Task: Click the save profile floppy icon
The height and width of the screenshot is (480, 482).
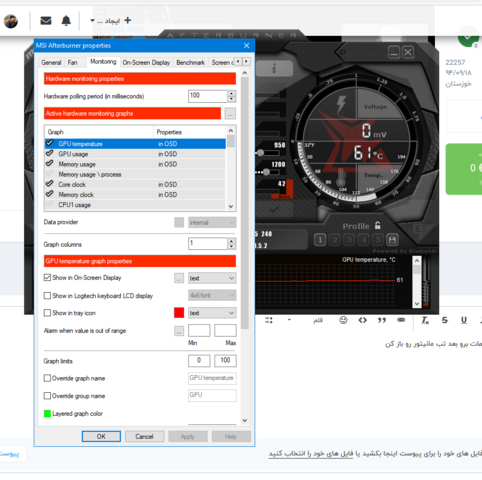Action: (x=392, y=240)
